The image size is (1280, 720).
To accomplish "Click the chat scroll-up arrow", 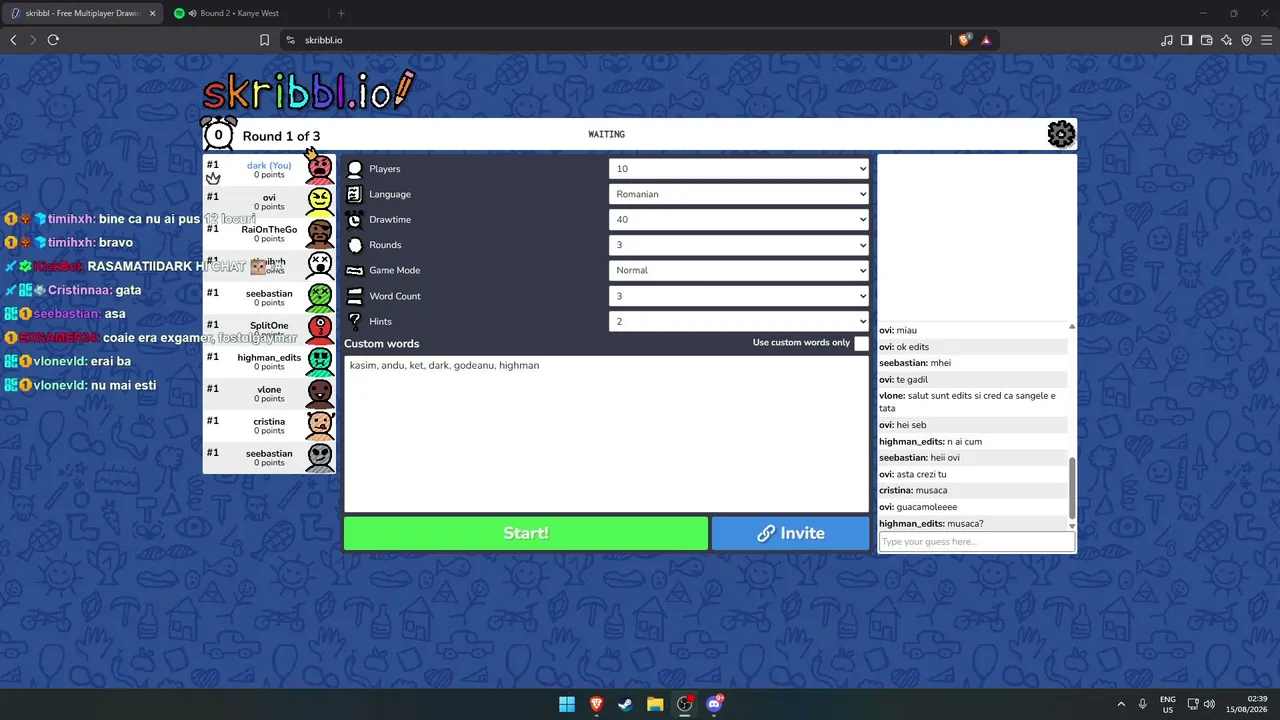I will [x=1072, y=327].
